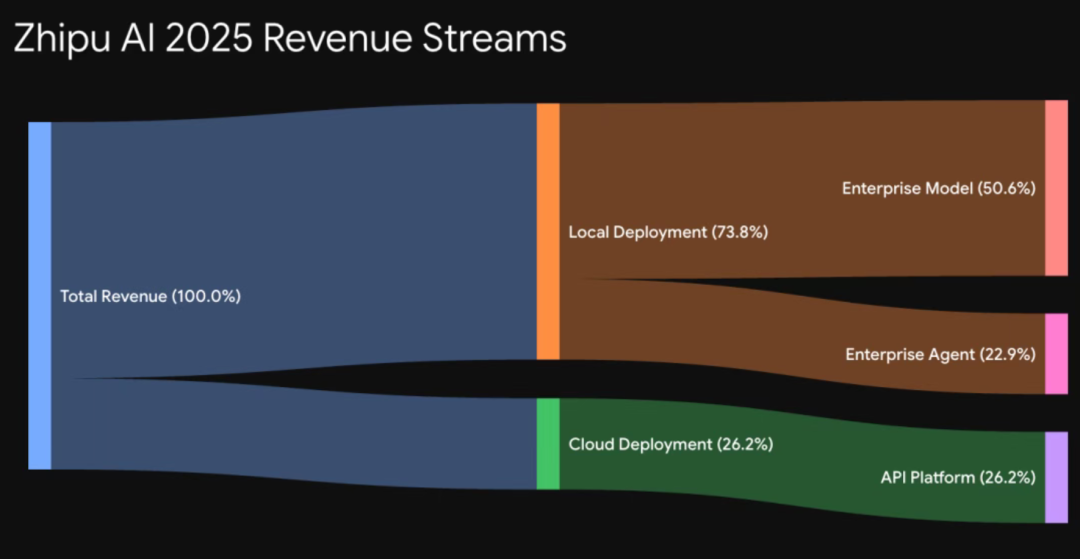Click the 'Cloud Deployment (26.2%)' label
Screen dimensions: 1080x559
point(671,445)
